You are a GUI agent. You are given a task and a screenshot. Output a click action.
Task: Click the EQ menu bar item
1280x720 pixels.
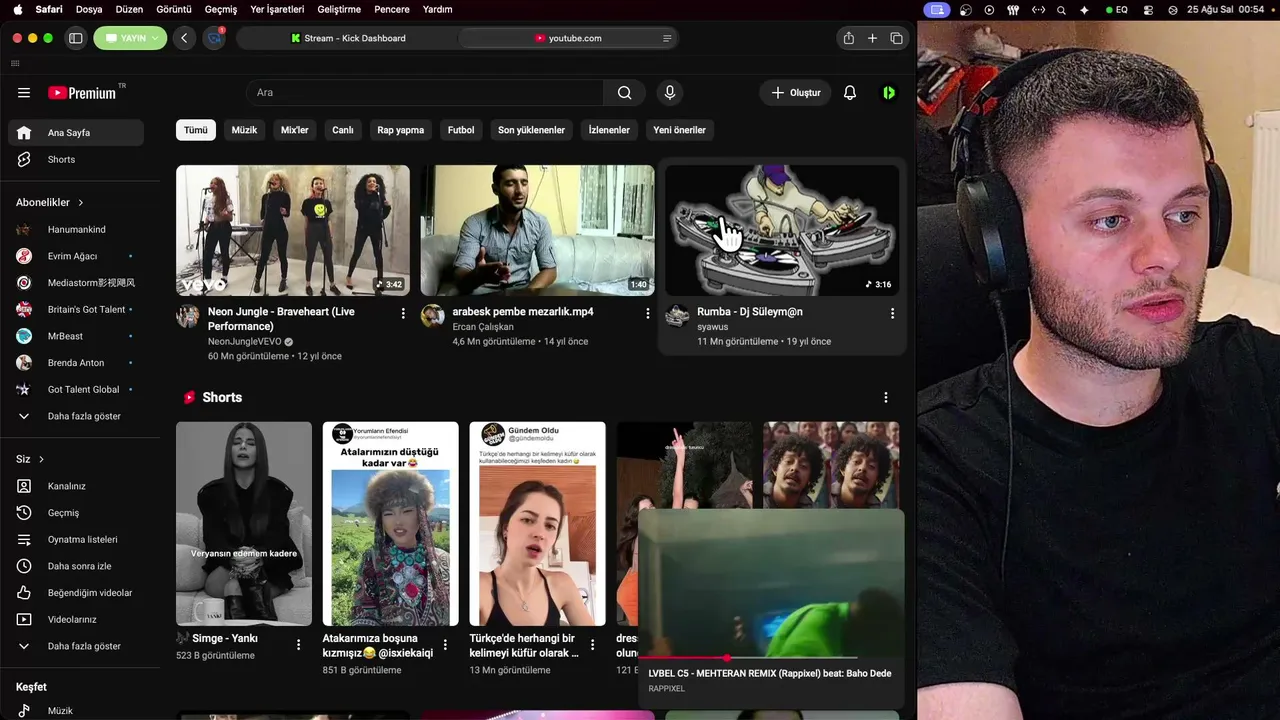[1117, 10]
